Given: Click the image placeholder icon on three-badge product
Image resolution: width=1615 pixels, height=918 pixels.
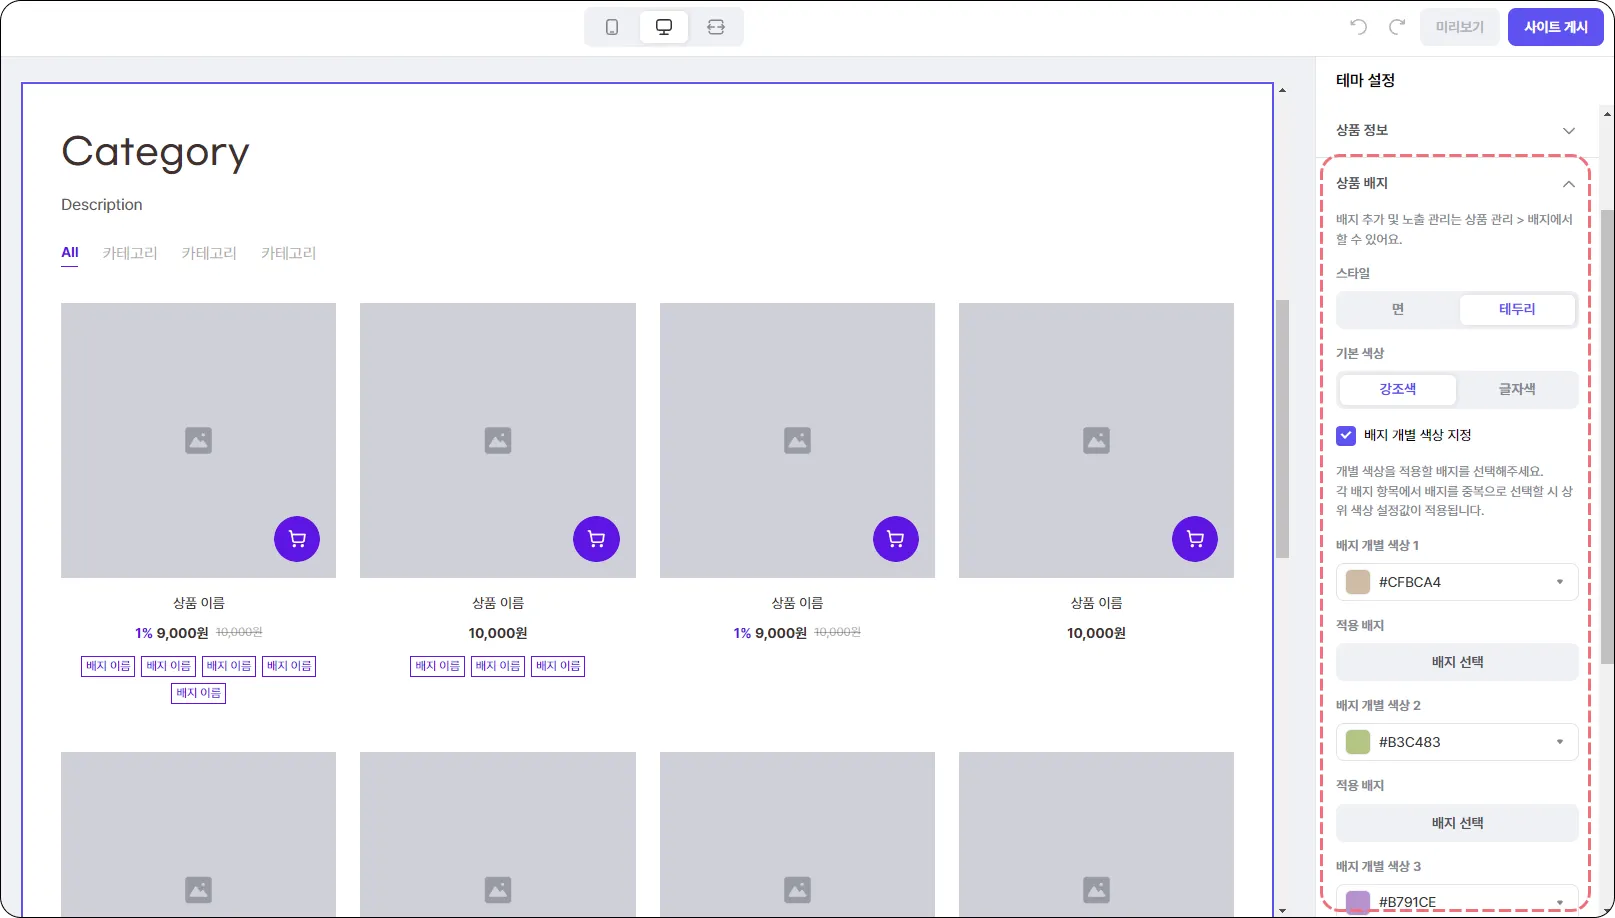Looking at the screenshot, I should point(498,440).
